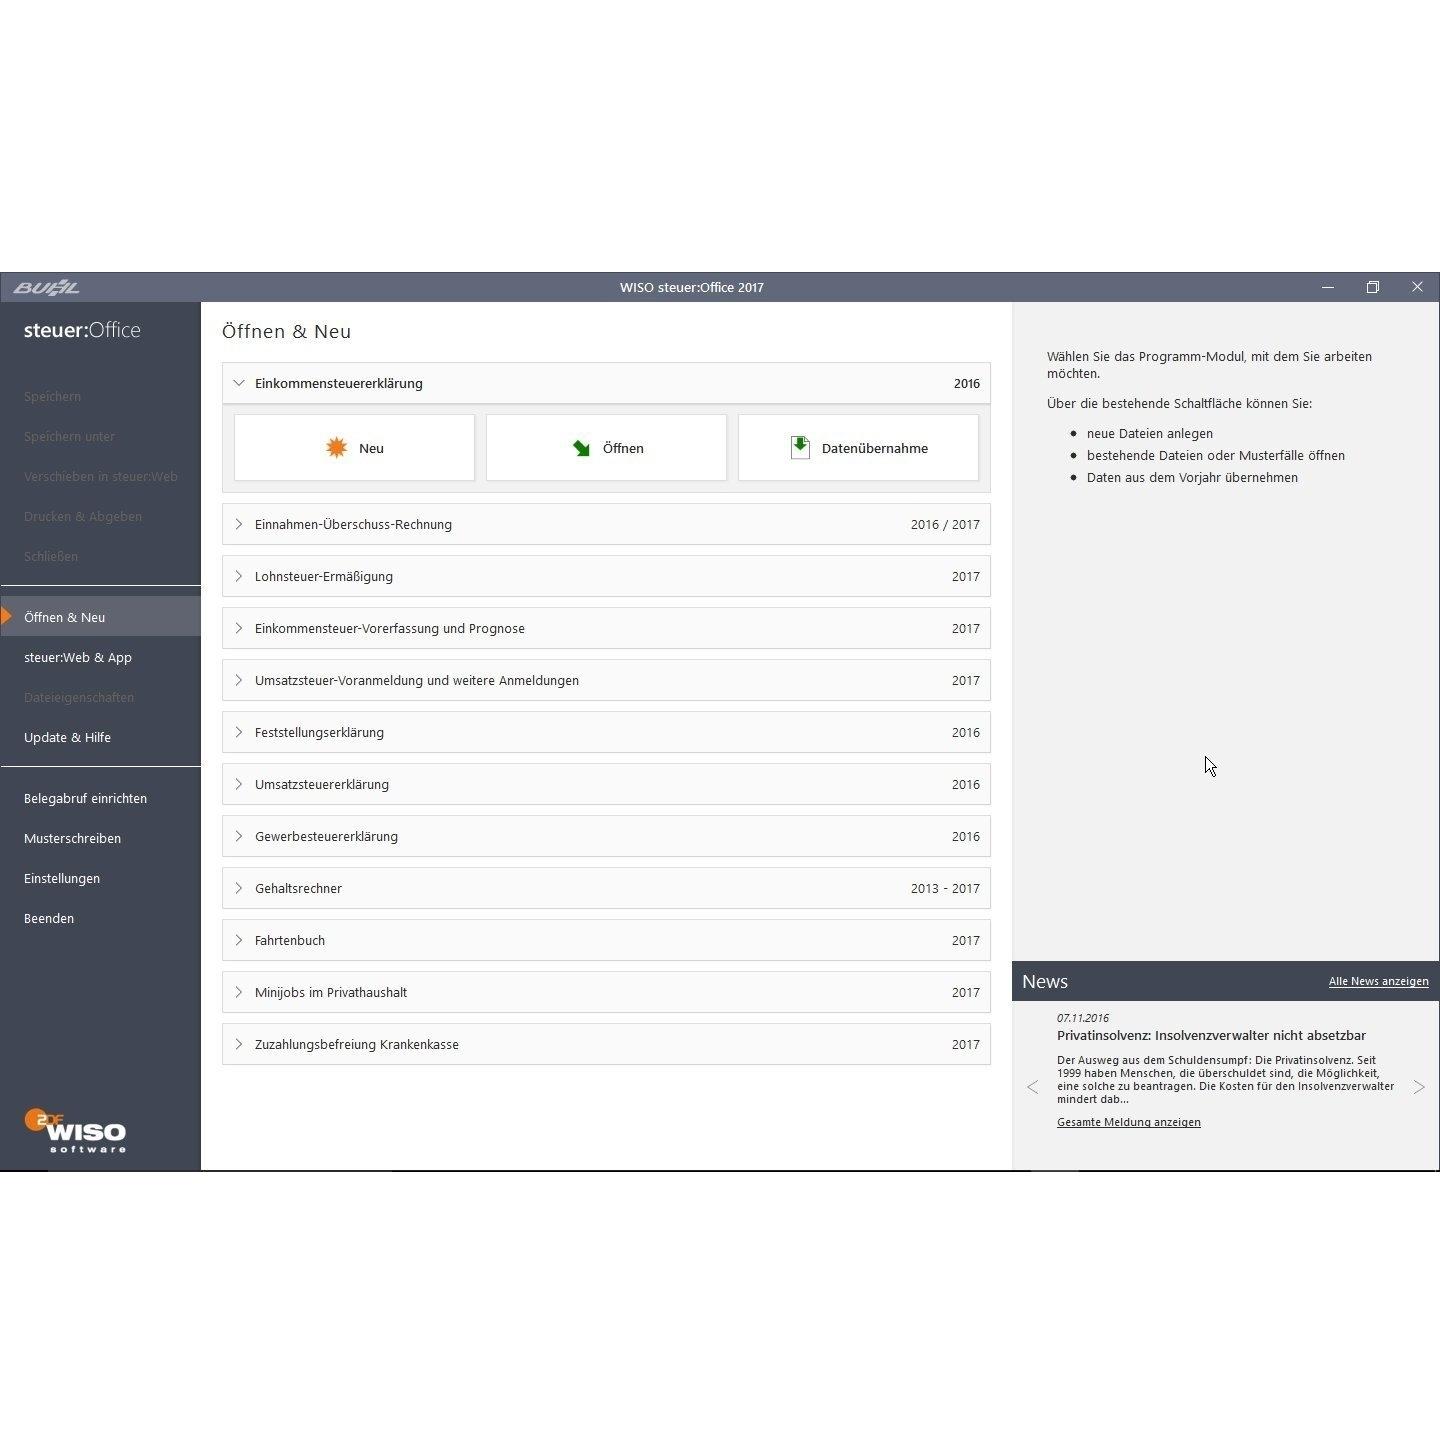Click Belegabruf einrichten in sidebar

(x=85, y=798)
